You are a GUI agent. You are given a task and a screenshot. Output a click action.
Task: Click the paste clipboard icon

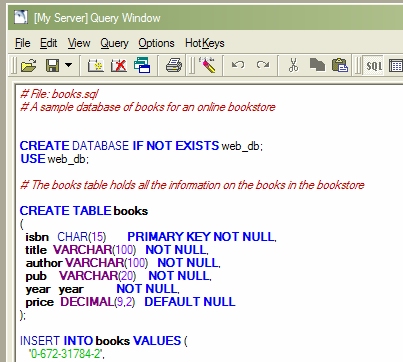tap(340, 65)
